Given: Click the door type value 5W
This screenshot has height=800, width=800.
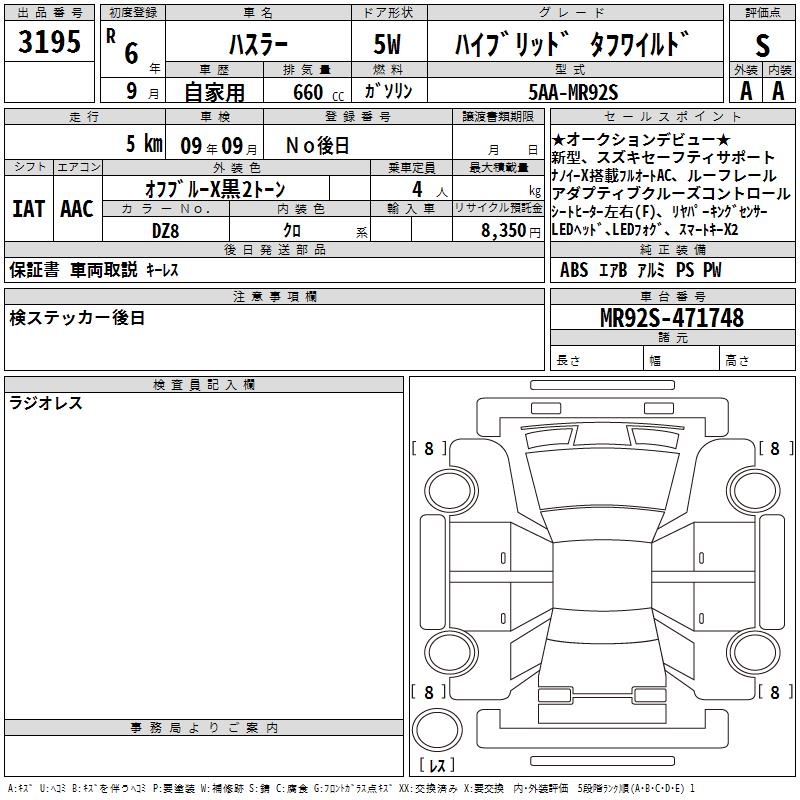Looking at the screenshot, I should 388,44.
